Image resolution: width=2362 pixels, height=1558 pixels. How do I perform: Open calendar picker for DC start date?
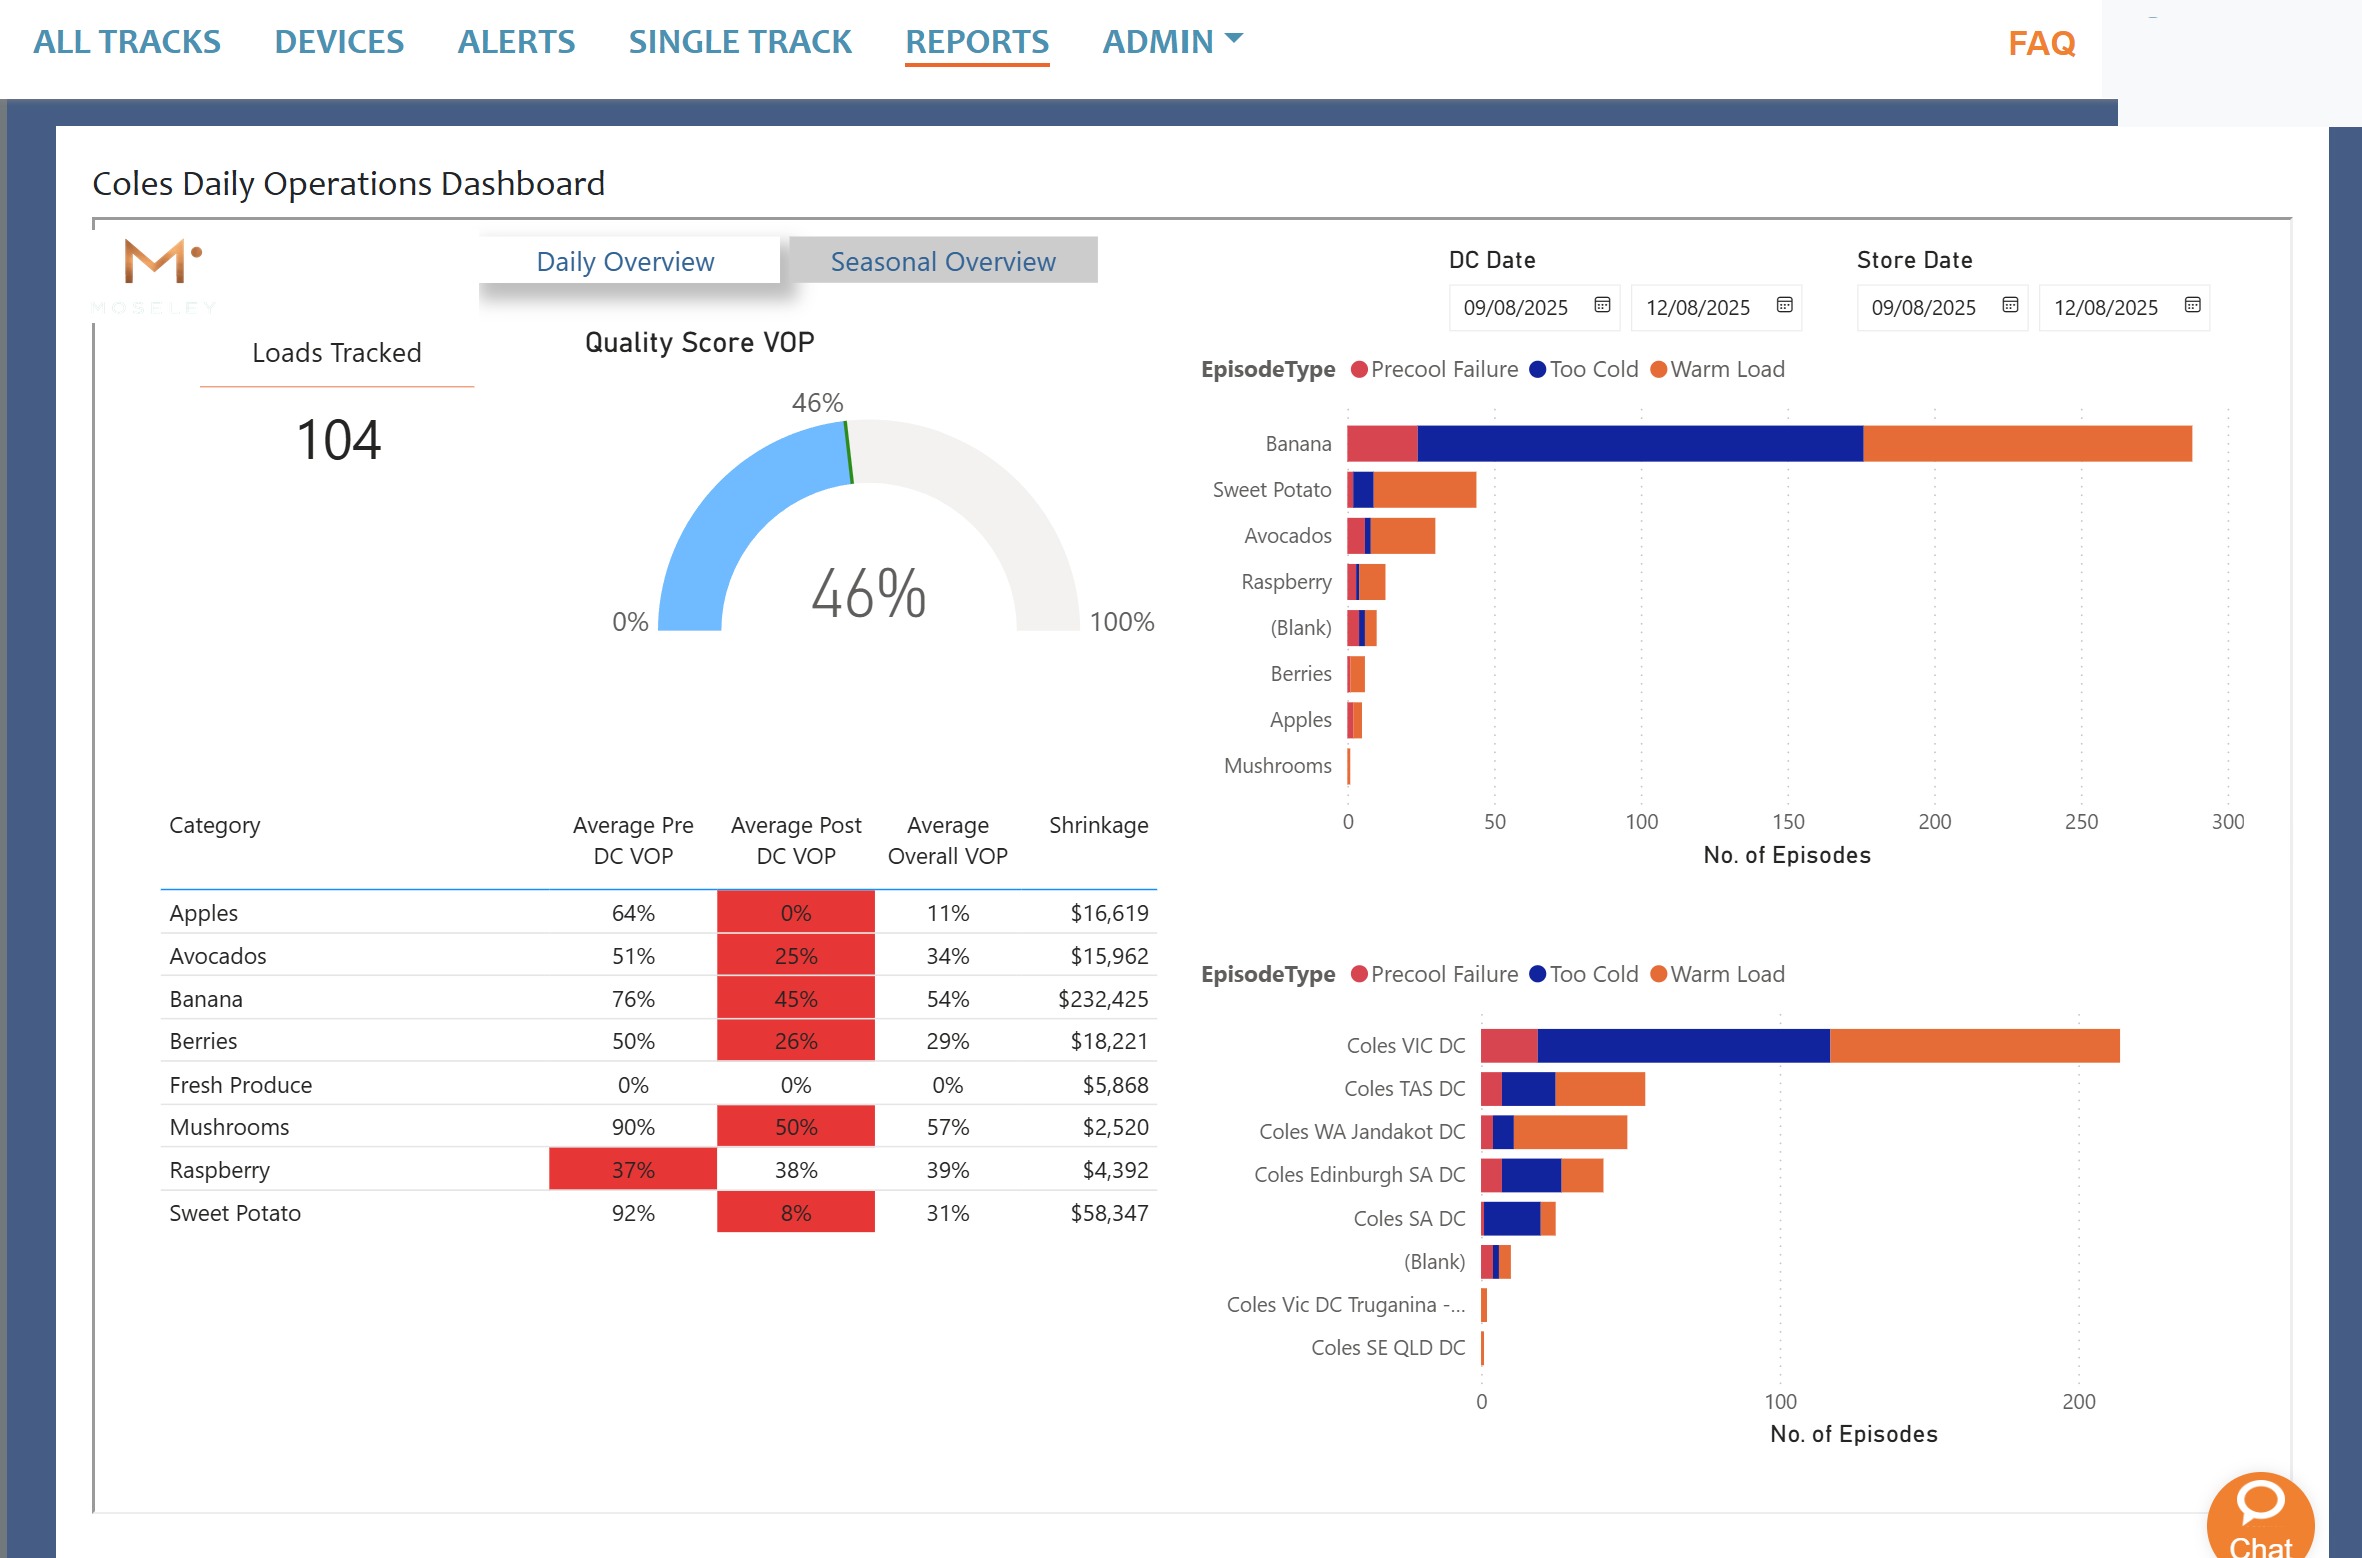pos(1602,306)
